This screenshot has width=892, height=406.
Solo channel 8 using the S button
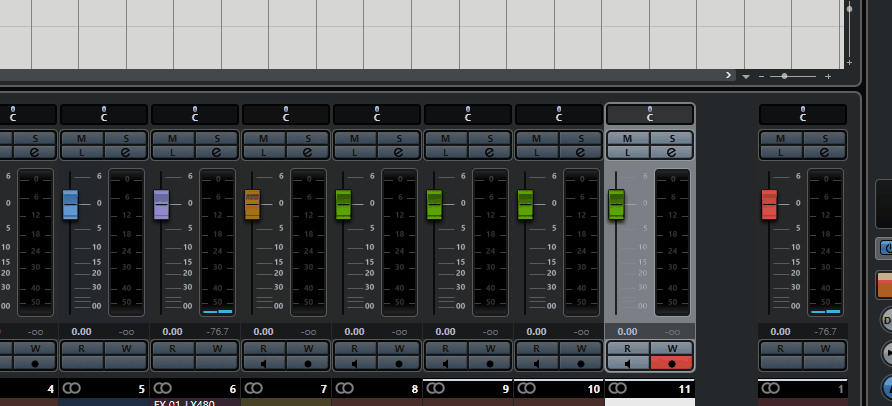399,138
